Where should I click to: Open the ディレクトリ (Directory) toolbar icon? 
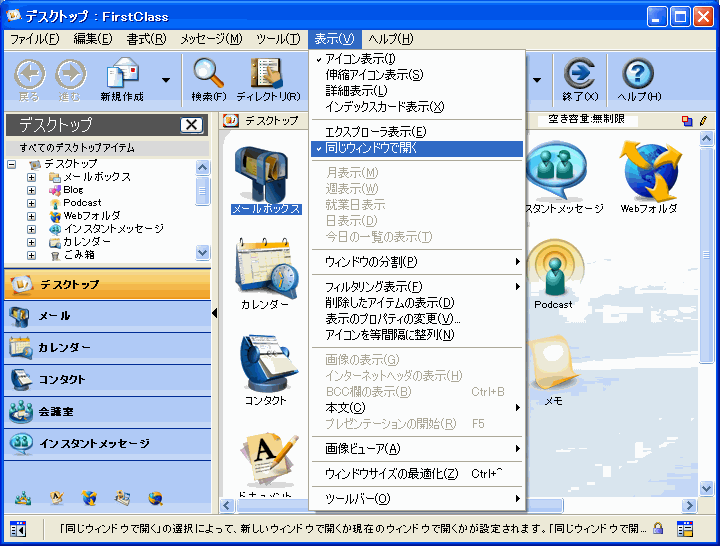(x=267, y=79)
